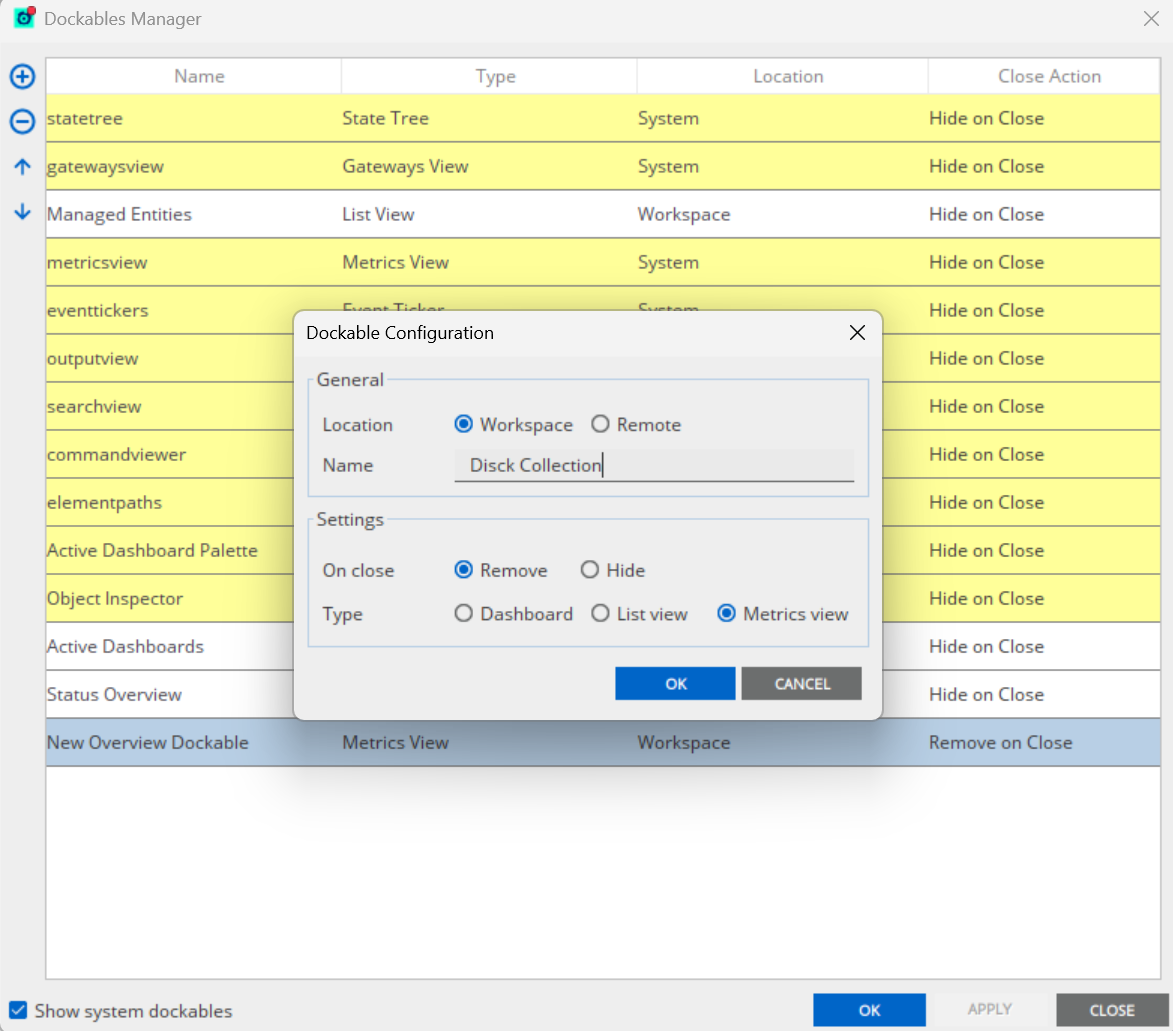The width and height of the screenshot is (1173, 1031).
Task: Select the Remote location radio button
Action: point(600,424)
